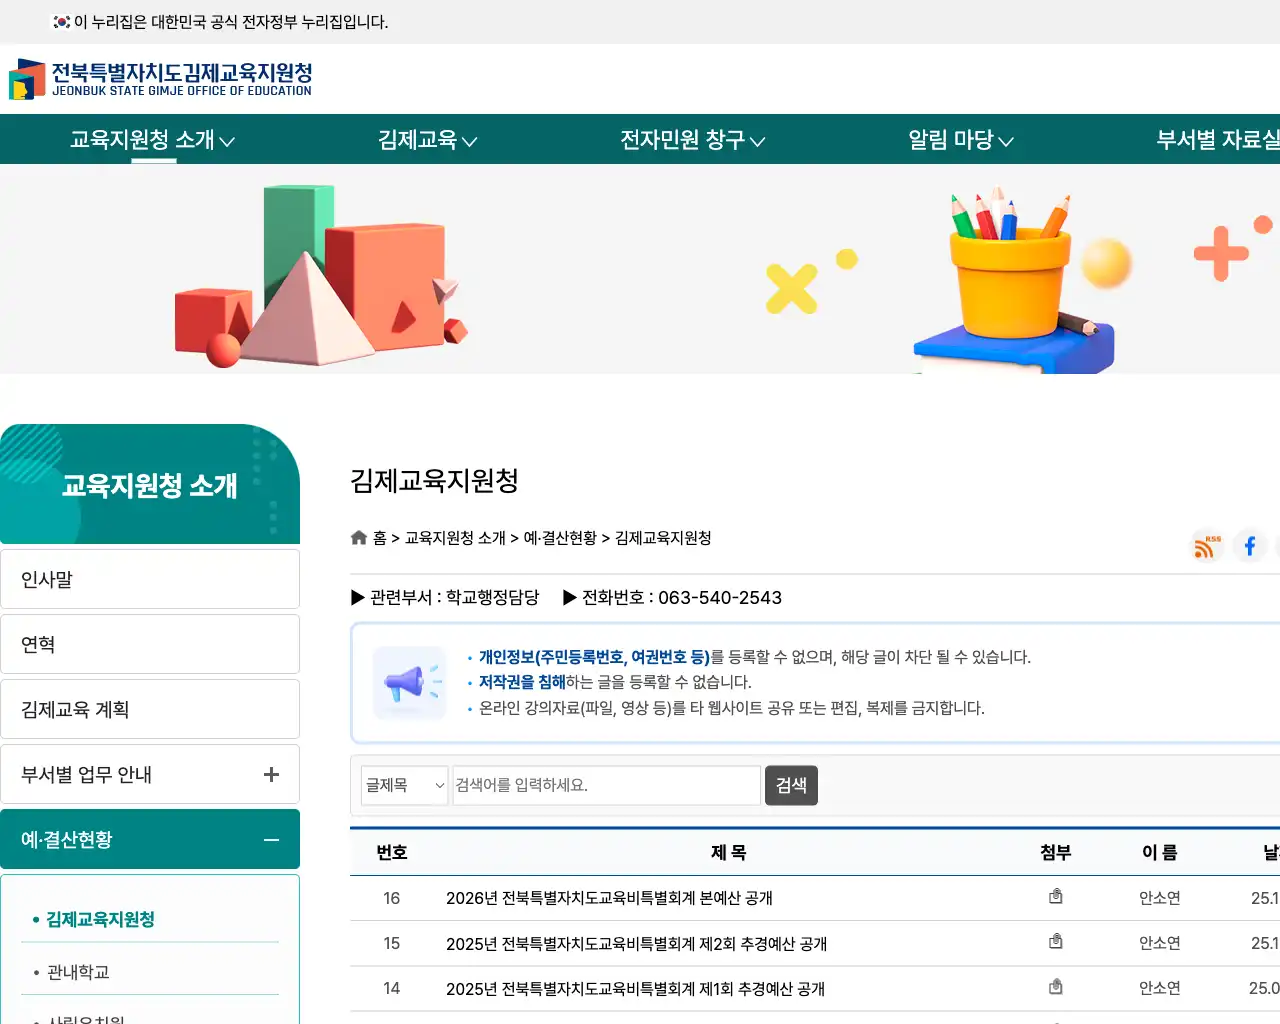Open the 전자민원 창구 menu

(690, 140)
